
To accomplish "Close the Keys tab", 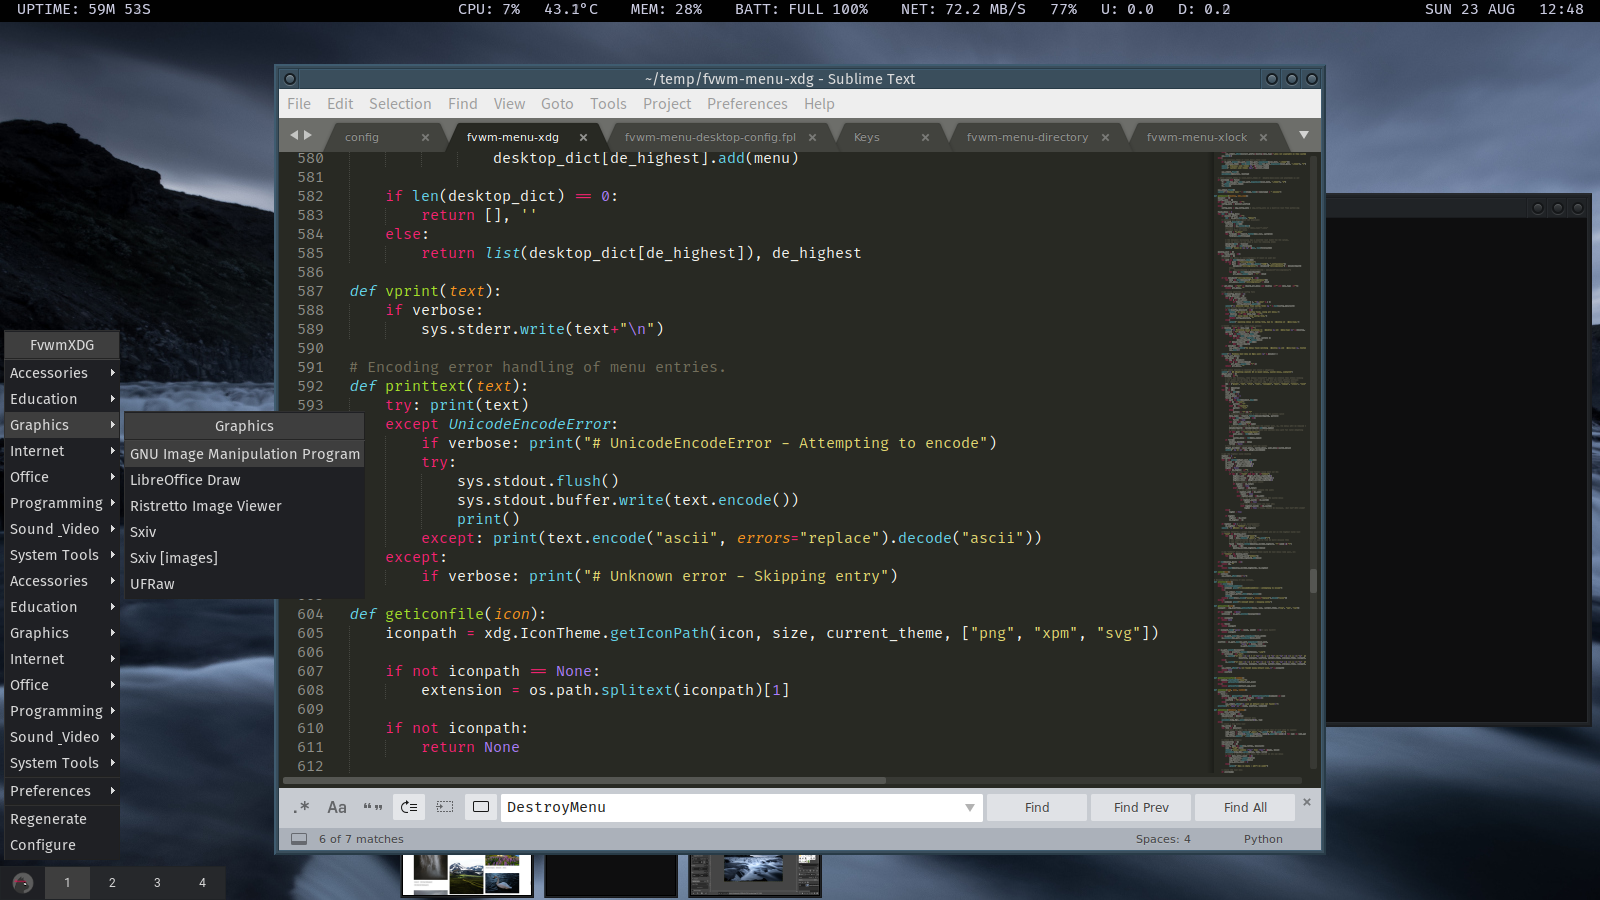I will 925,138.
